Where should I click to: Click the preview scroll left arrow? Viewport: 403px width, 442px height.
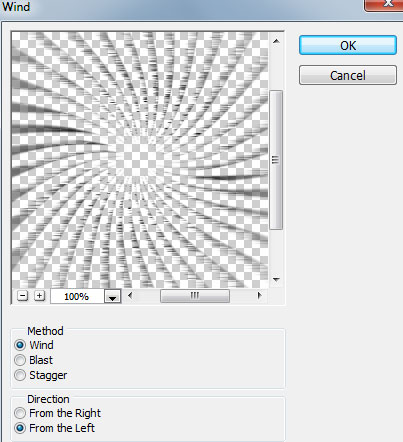tap(130, 295)
